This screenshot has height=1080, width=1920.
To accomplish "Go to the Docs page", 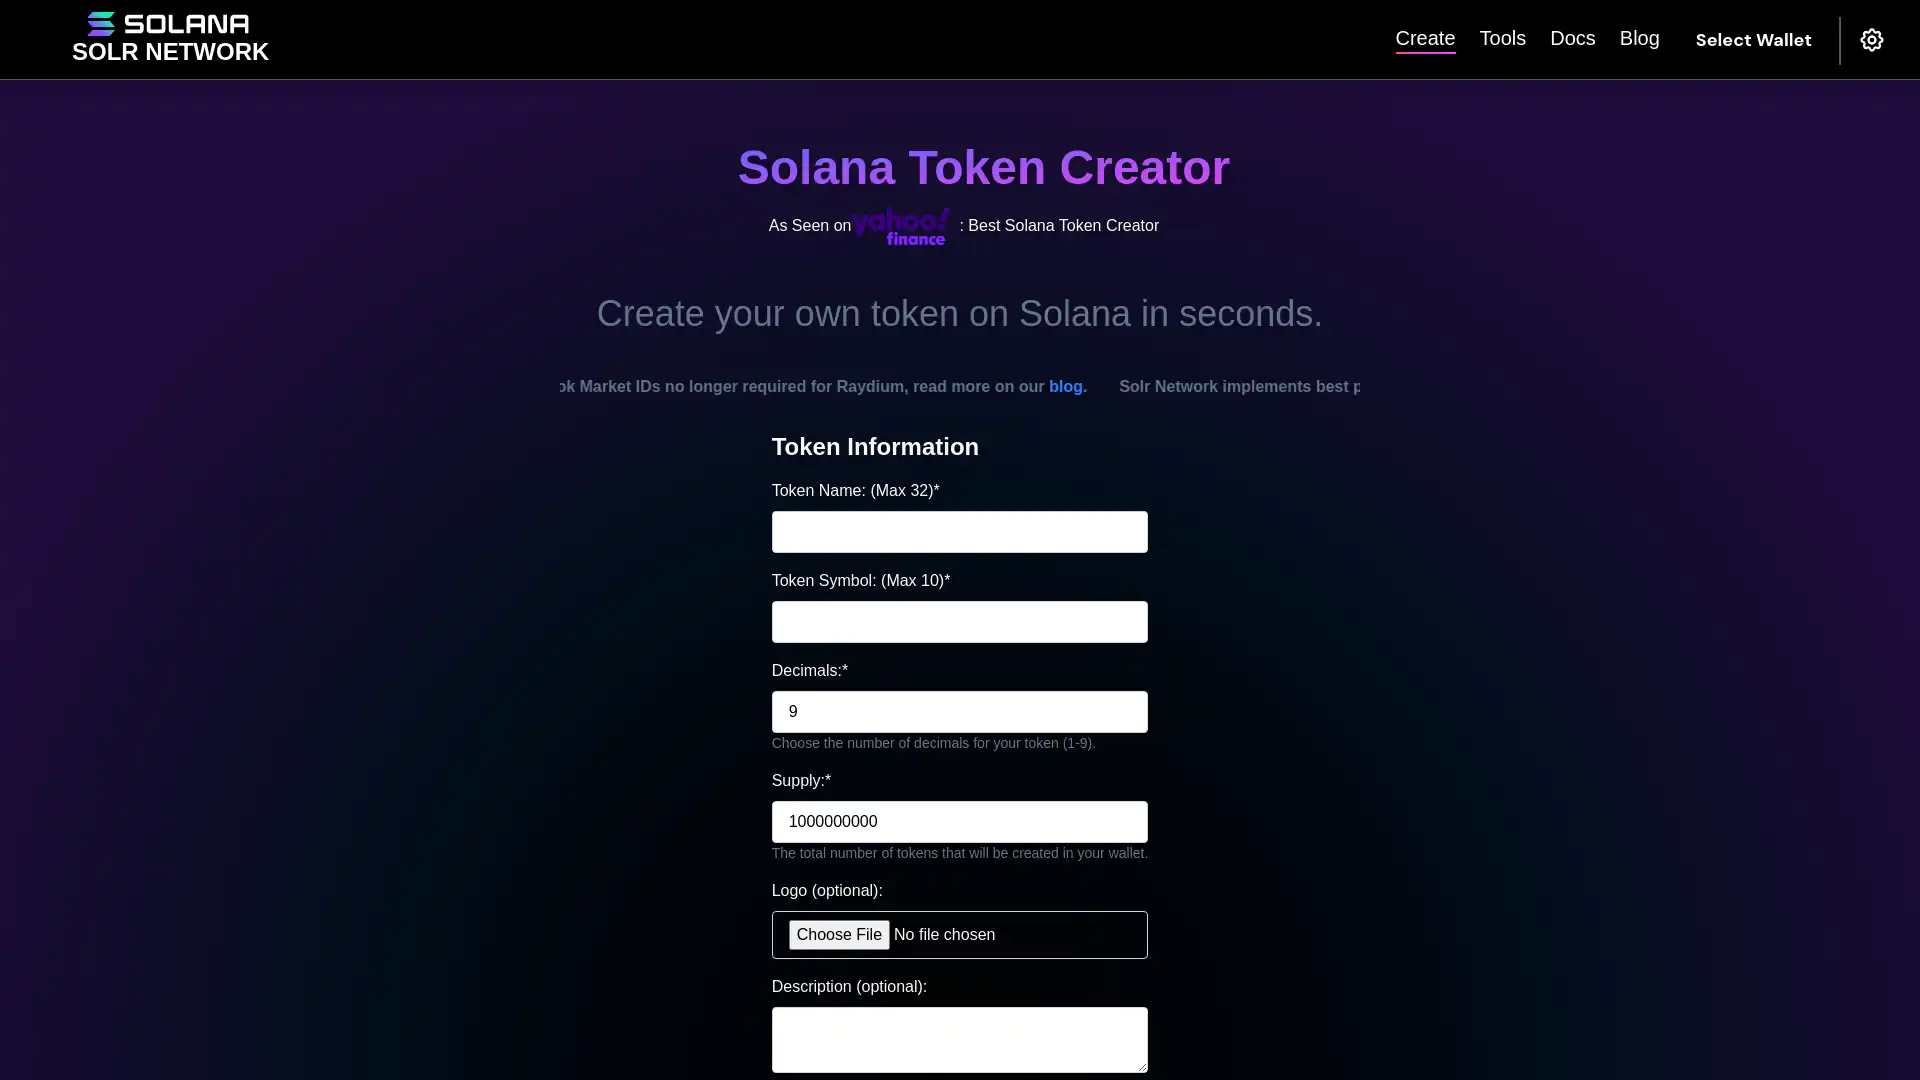I will (1572, 38).
